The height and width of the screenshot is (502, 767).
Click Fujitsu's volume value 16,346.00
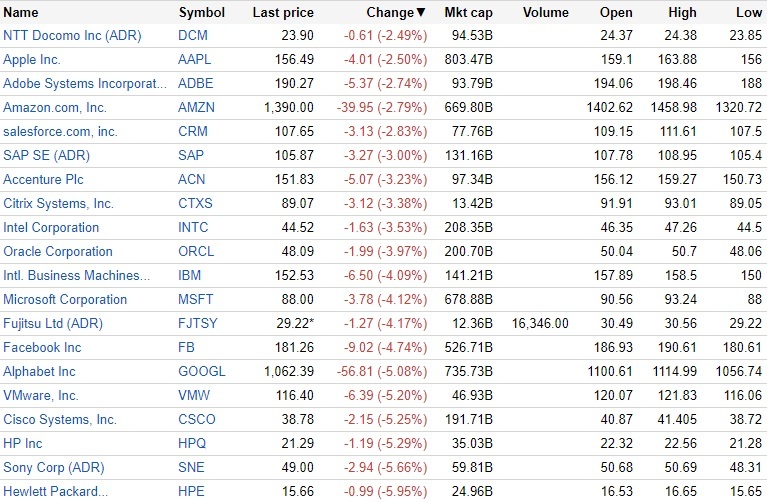[x=540, y=323]
